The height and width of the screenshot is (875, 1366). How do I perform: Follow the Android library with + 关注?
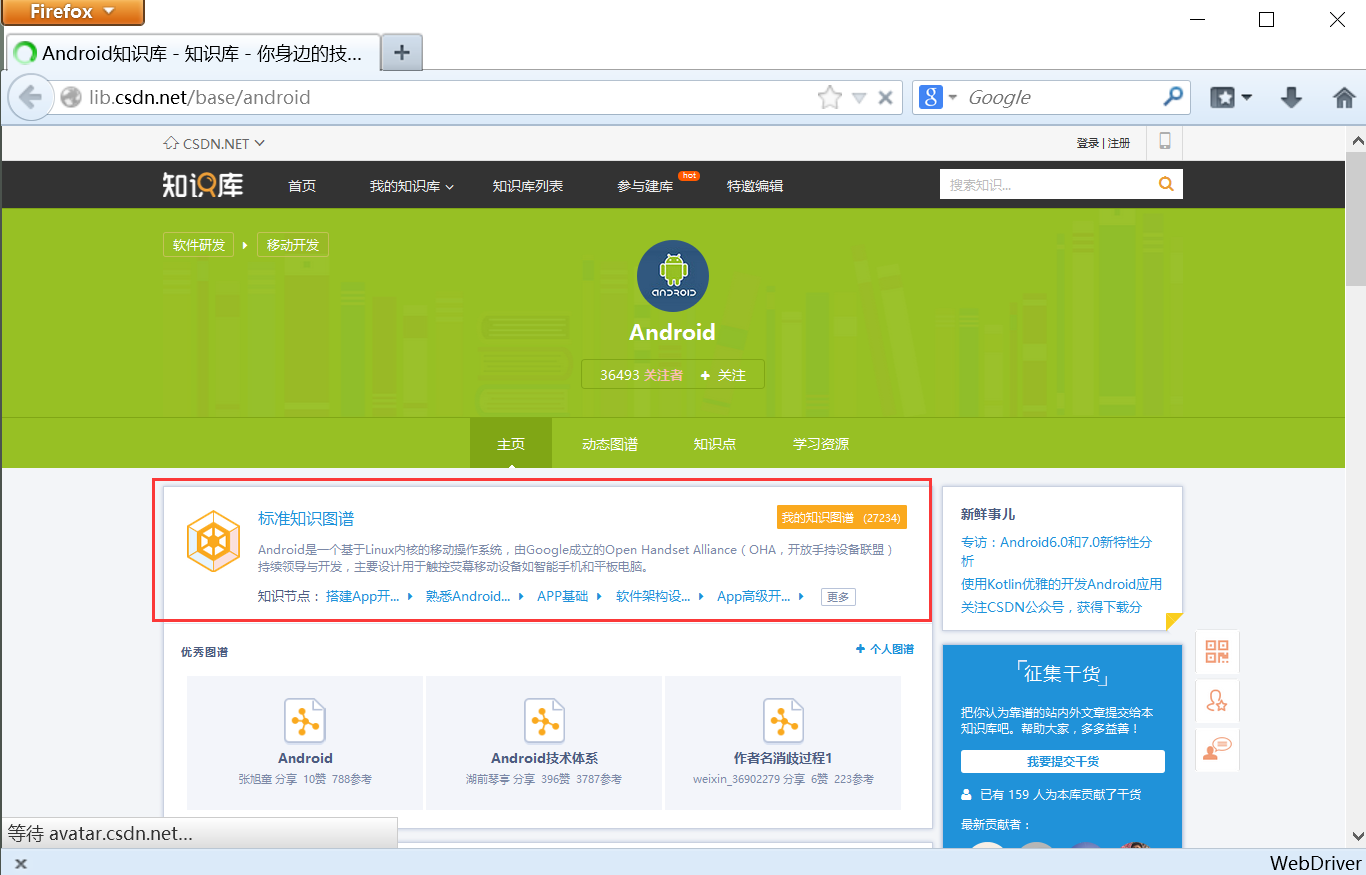click(723, 375)
